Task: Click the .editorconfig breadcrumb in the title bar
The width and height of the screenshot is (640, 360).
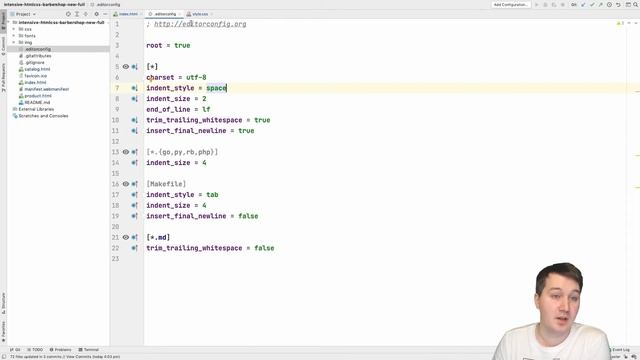Action: [x=106, y=4]
